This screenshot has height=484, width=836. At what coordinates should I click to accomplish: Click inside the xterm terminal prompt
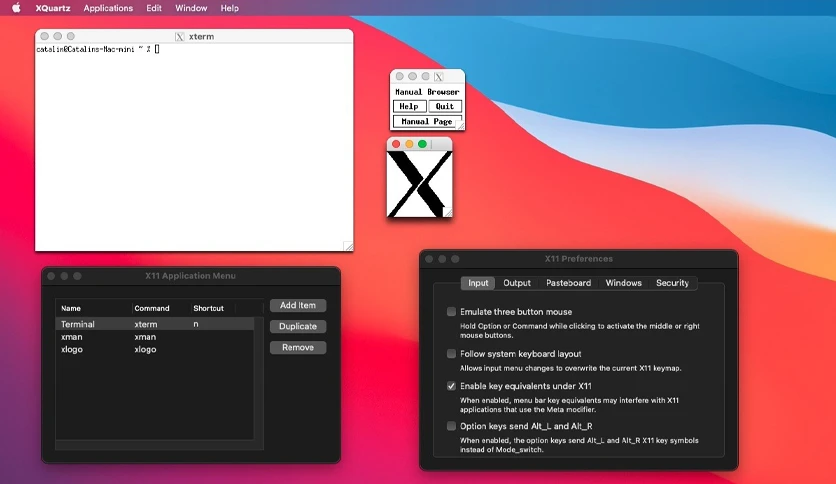[157, 49]
